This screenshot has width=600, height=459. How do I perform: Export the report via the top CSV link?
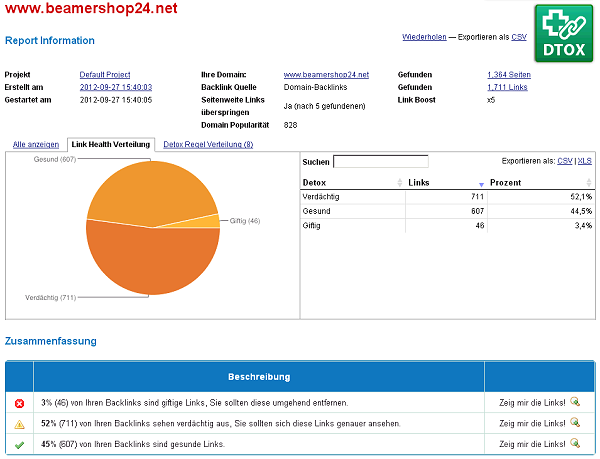(x=519, y=37)
